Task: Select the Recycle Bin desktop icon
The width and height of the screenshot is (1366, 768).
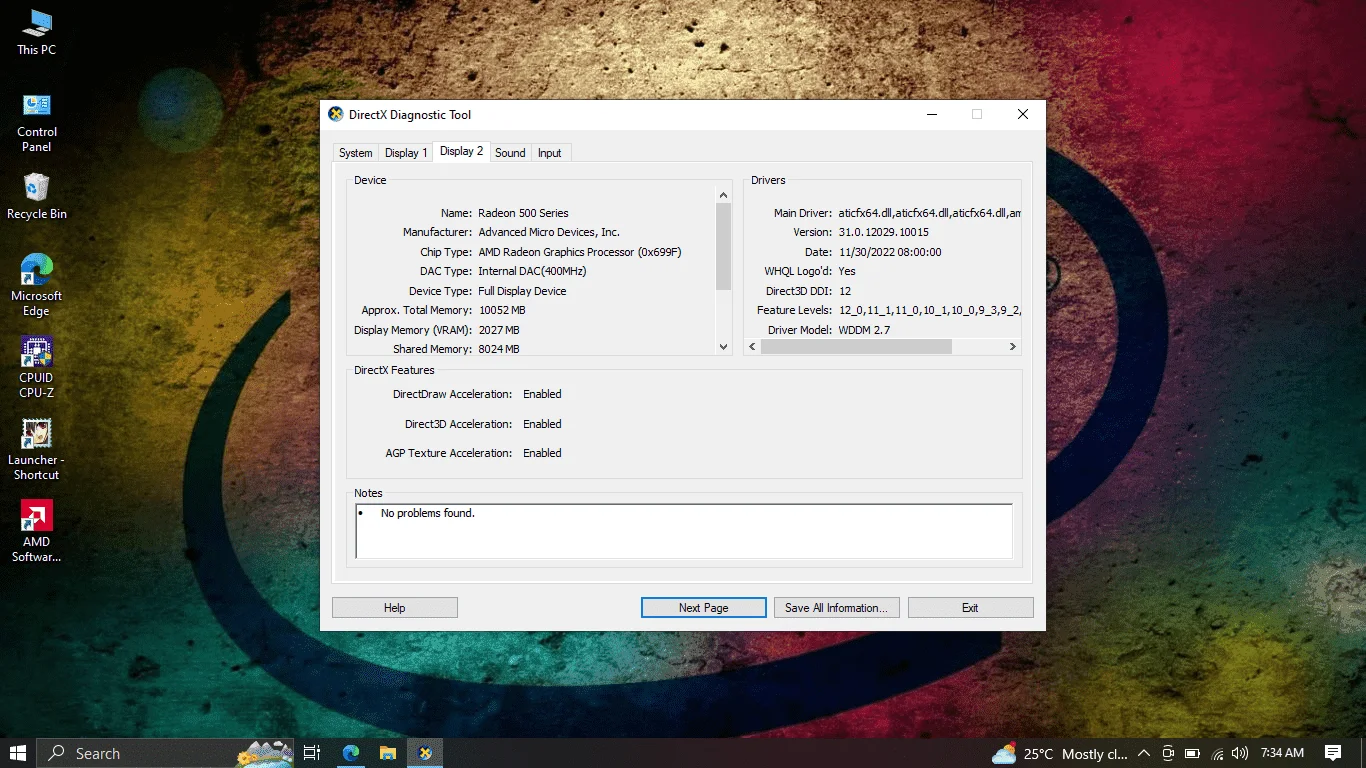Action: [37, 196]
